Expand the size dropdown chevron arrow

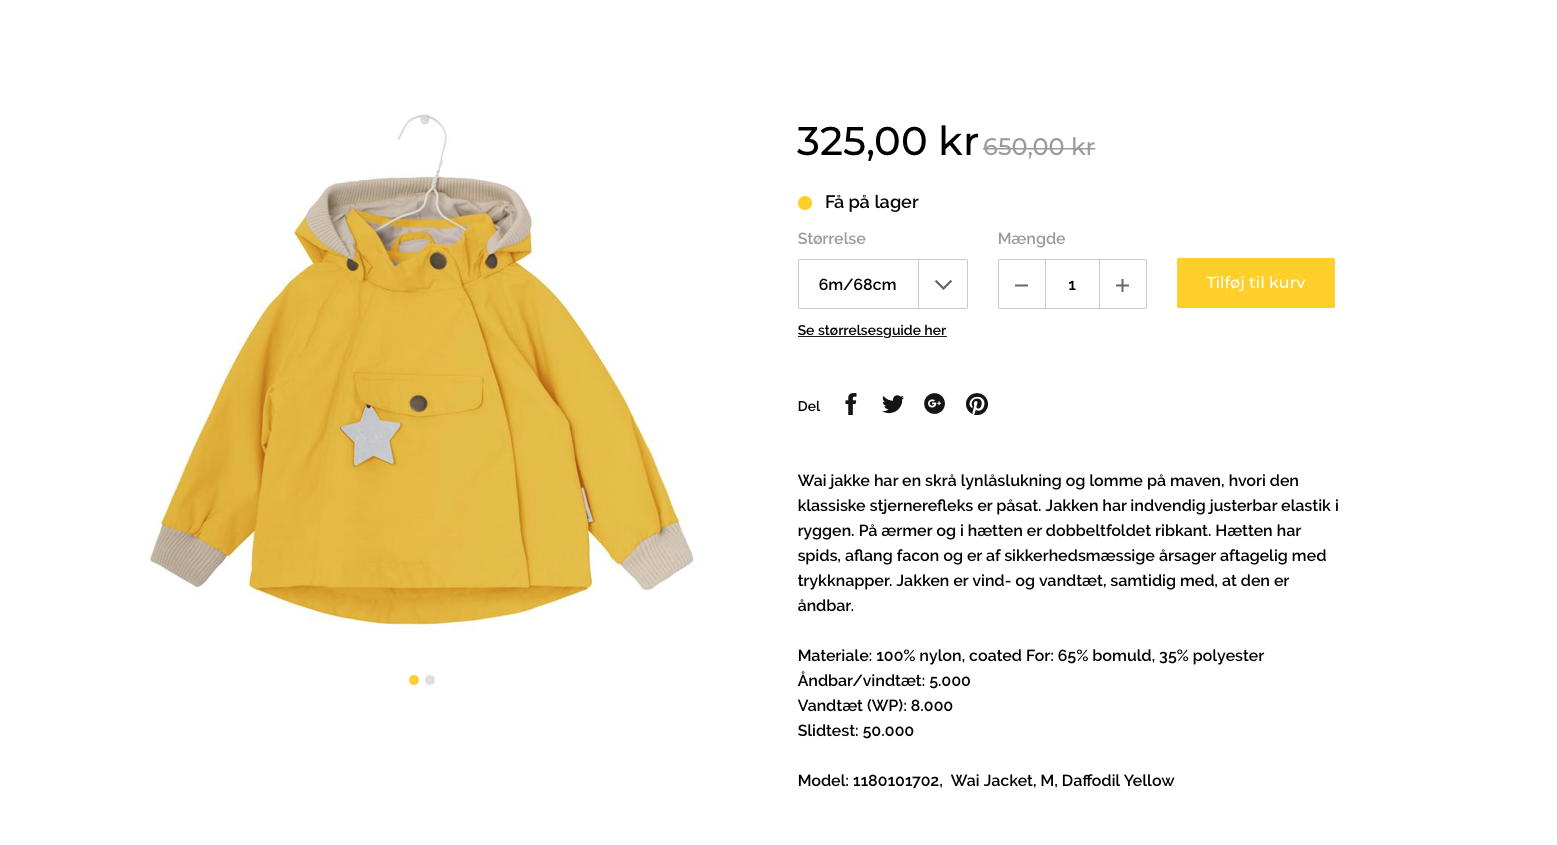pyautogui.click(x=943, y=285)
